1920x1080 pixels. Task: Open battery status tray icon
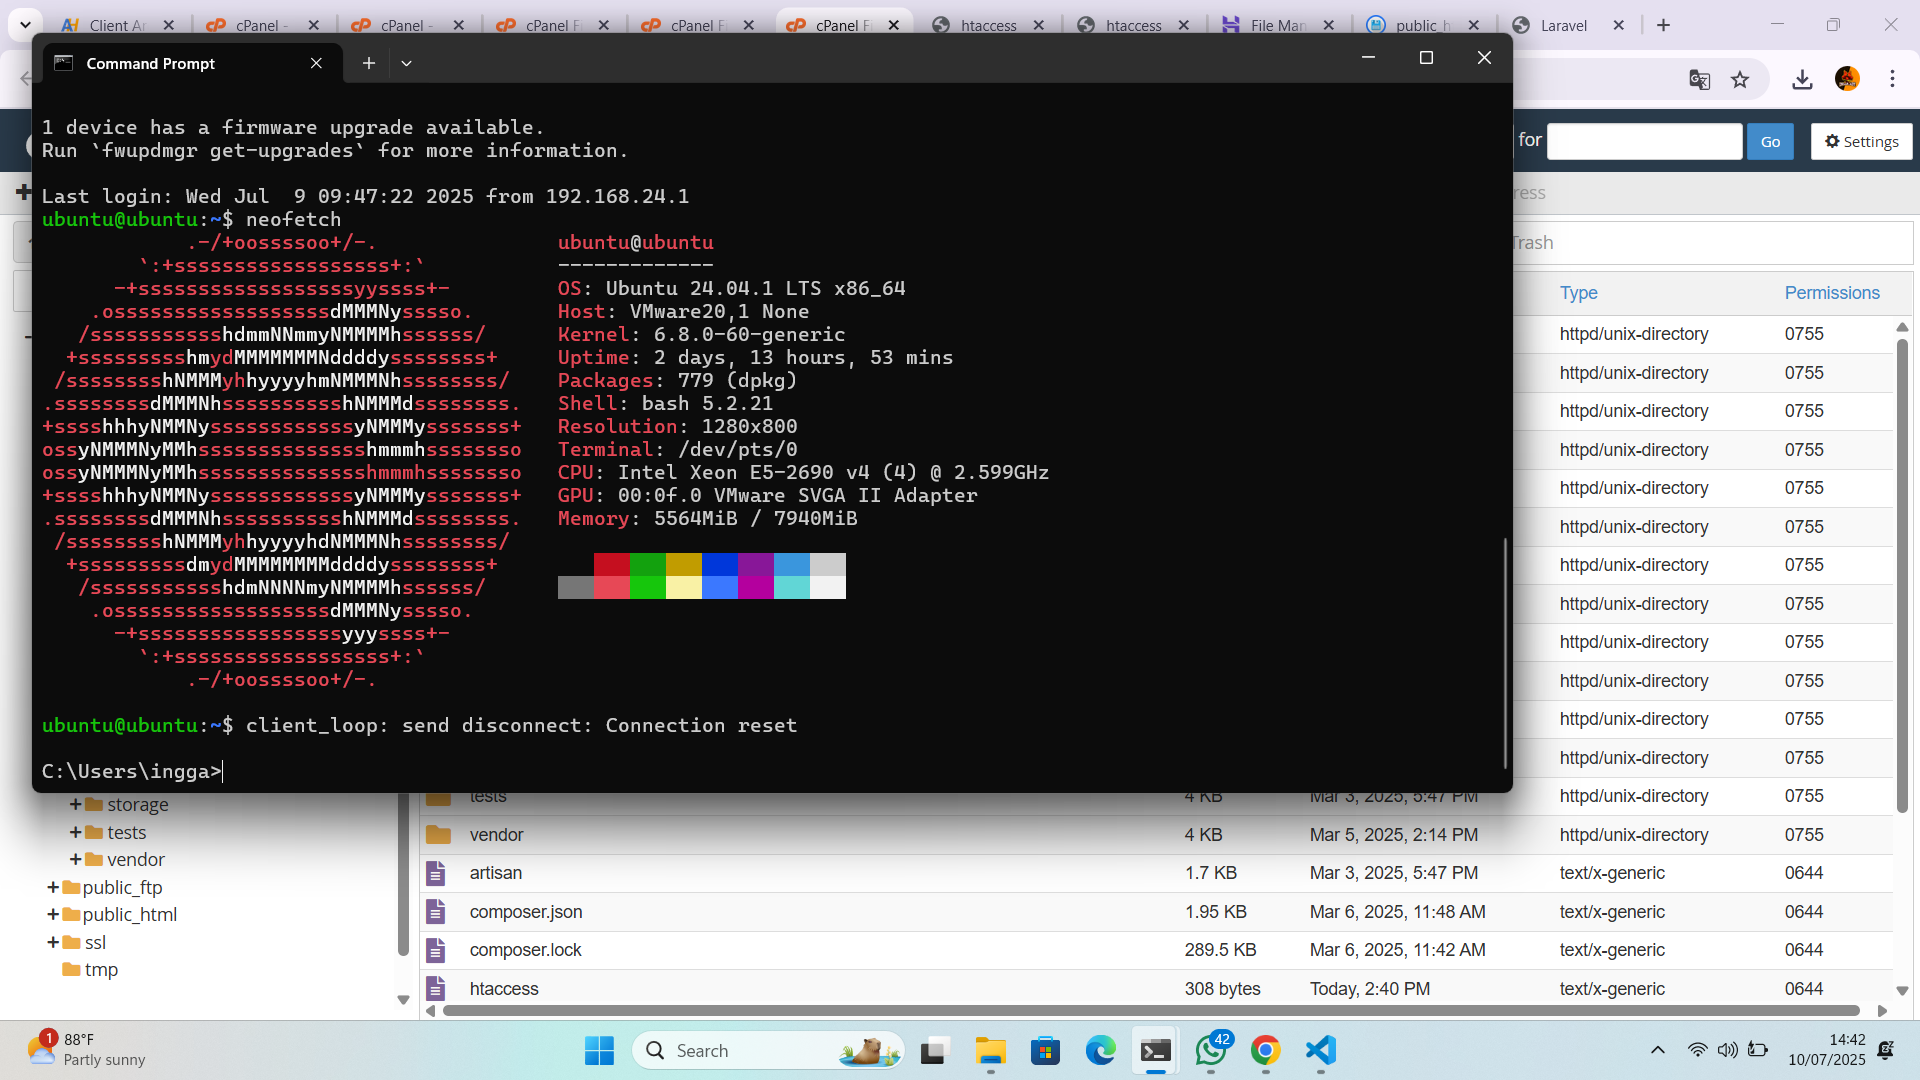pyautogui.click(x=1758, y=1050)
